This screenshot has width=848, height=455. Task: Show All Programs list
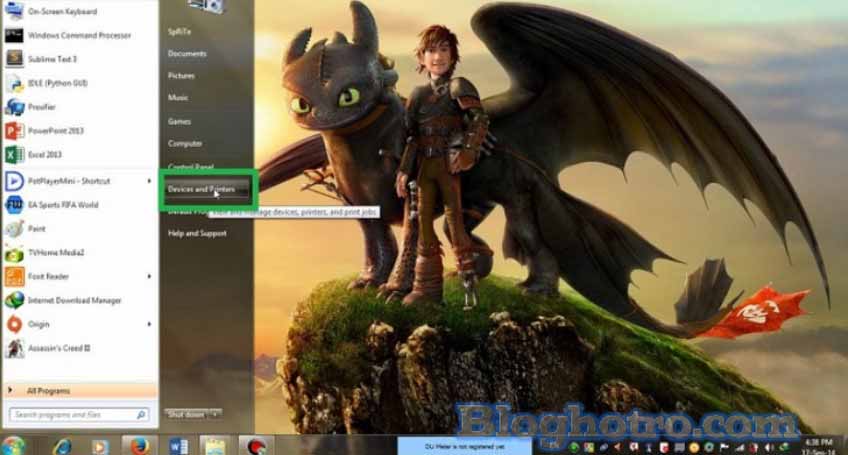[x=48, y=391]
